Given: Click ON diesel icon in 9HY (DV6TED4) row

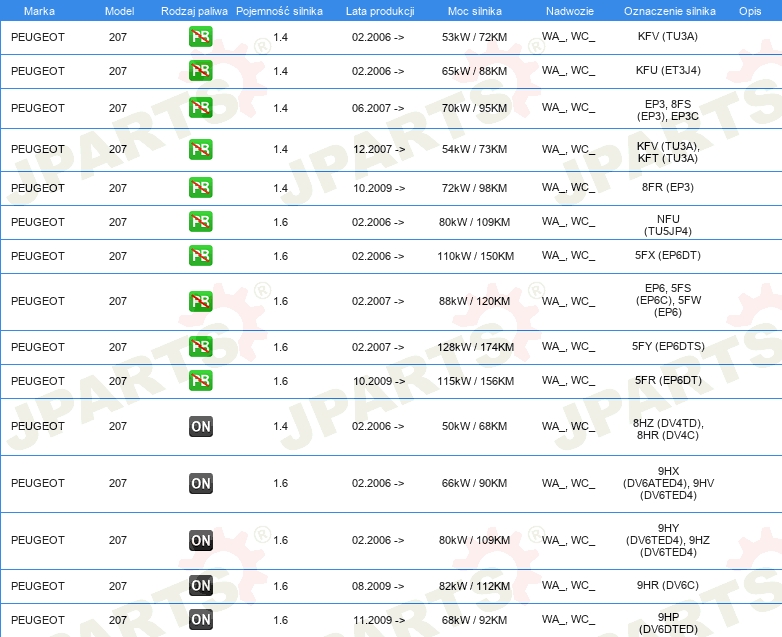Looking at the screenshot, I should tap(200, 540).
